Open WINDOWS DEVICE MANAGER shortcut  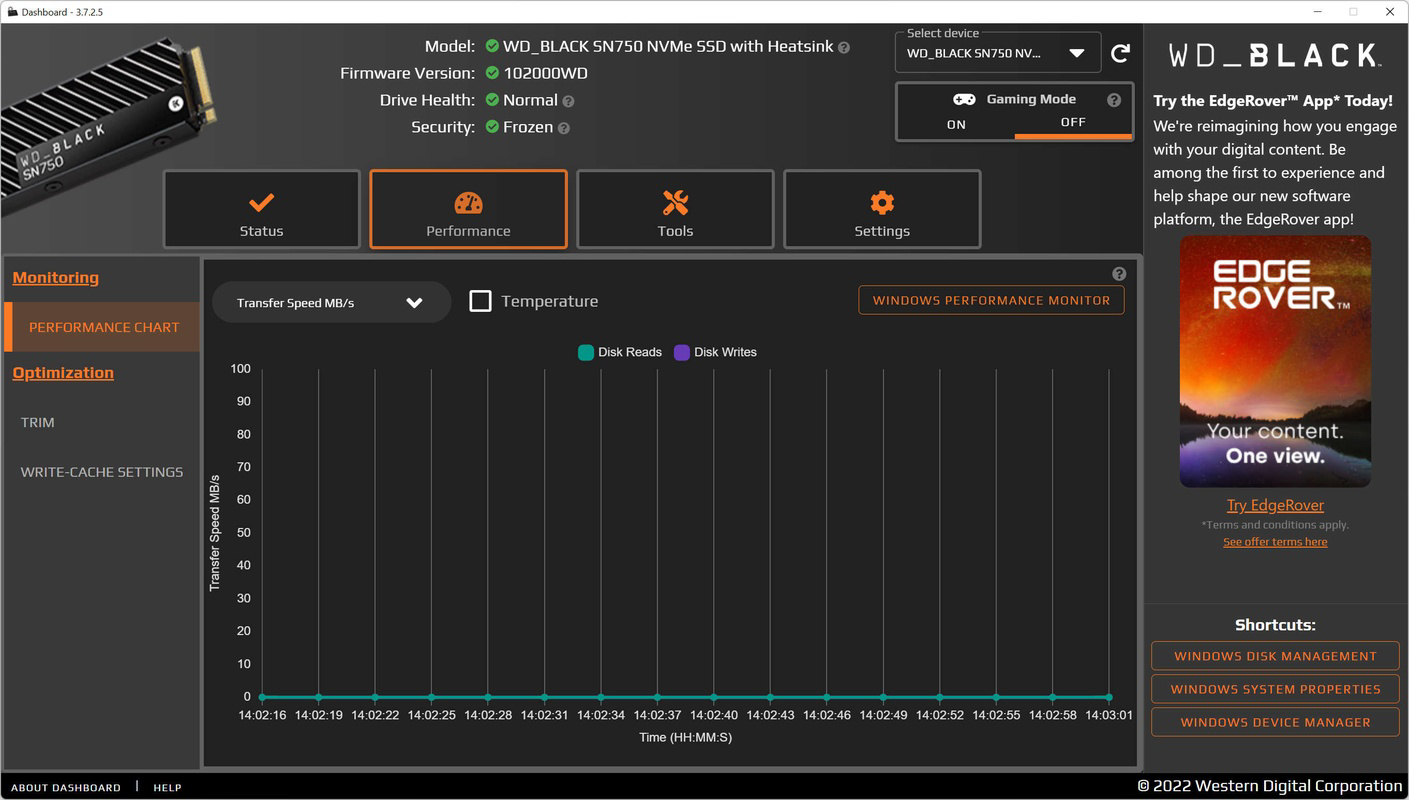click(x=1275, y=722)
